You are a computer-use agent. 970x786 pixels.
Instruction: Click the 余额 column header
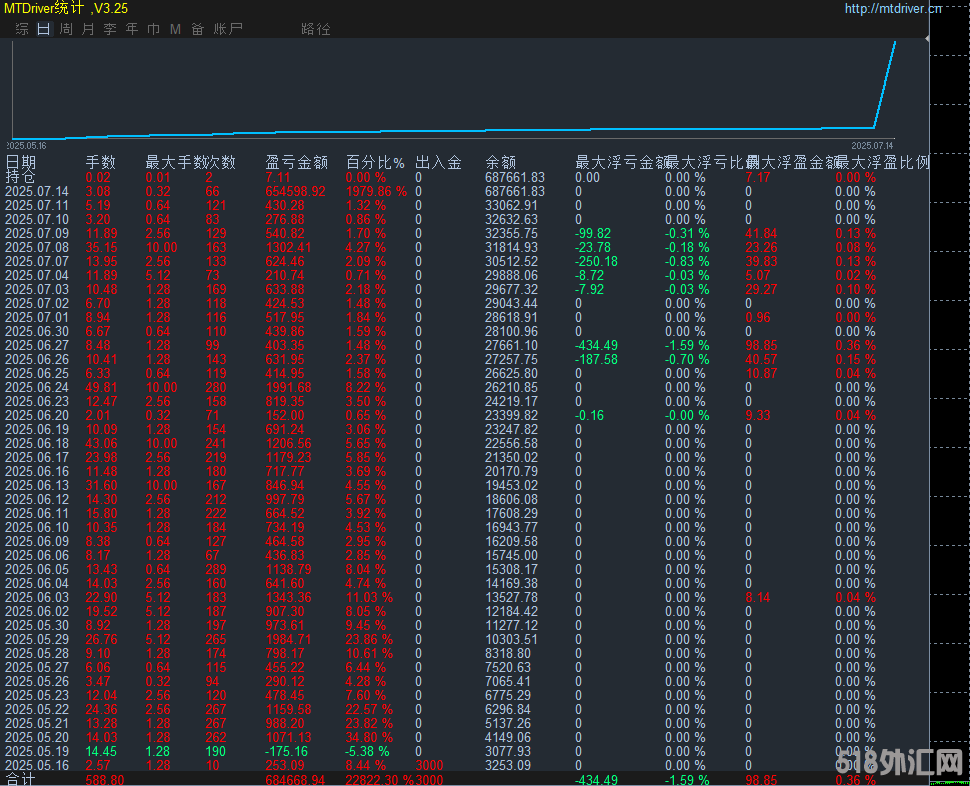tap(500, 162)
